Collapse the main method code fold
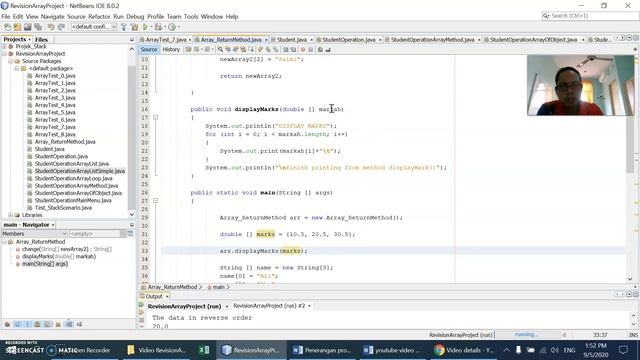 pyautogui.click(x=156, y=201)
